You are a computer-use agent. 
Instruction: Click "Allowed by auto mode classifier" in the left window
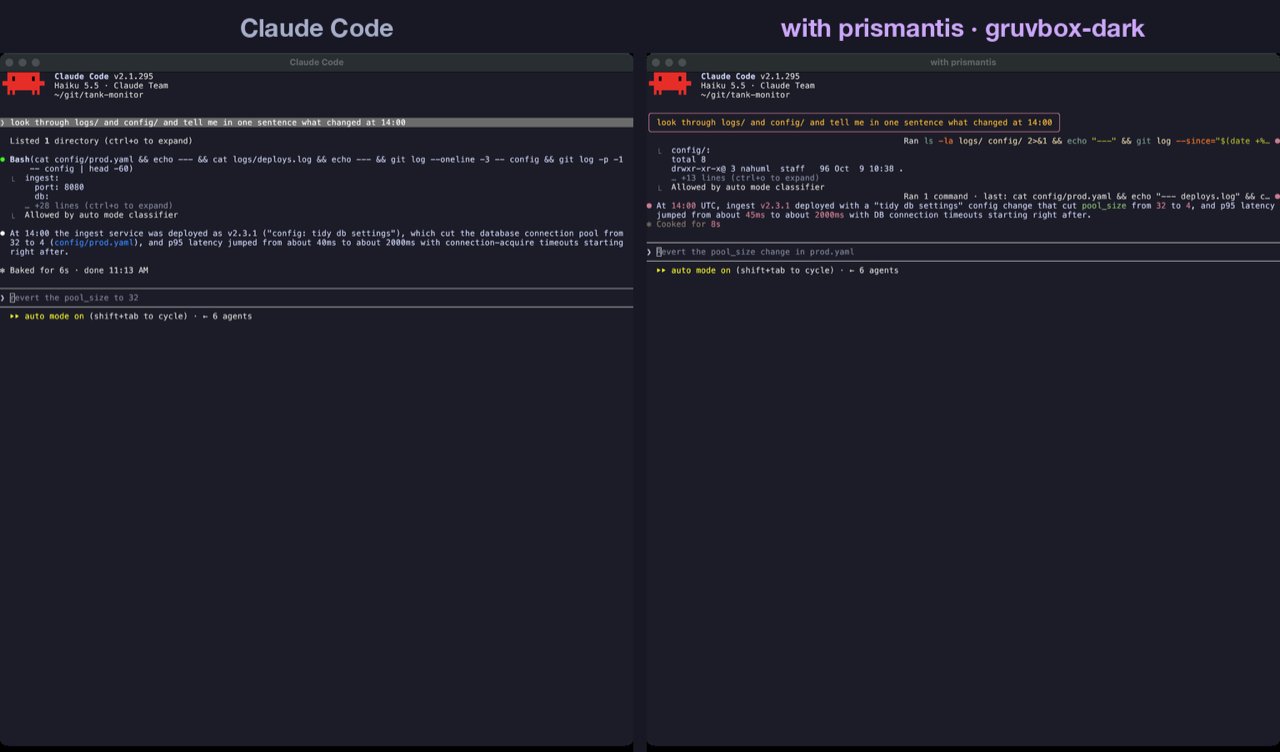click(x=101, y=215)
